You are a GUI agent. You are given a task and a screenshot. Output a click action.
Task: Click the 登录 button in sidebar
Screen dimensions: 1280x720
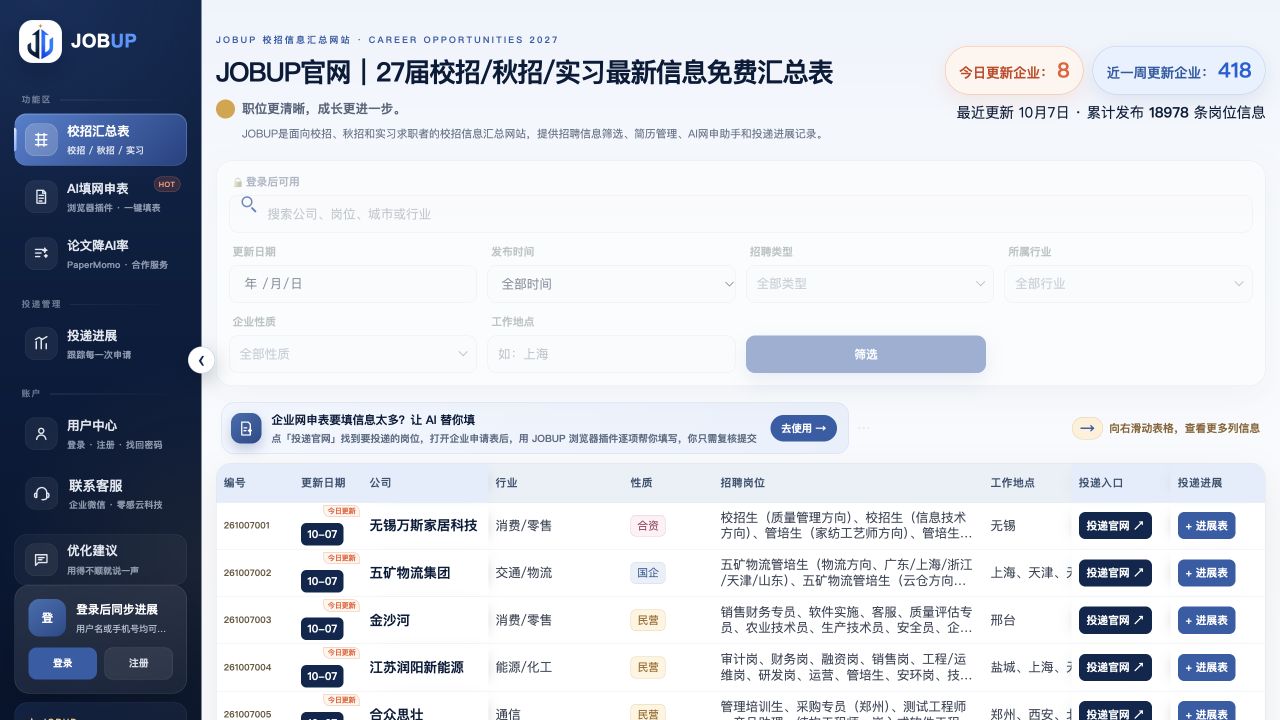(x=62, y=663)
